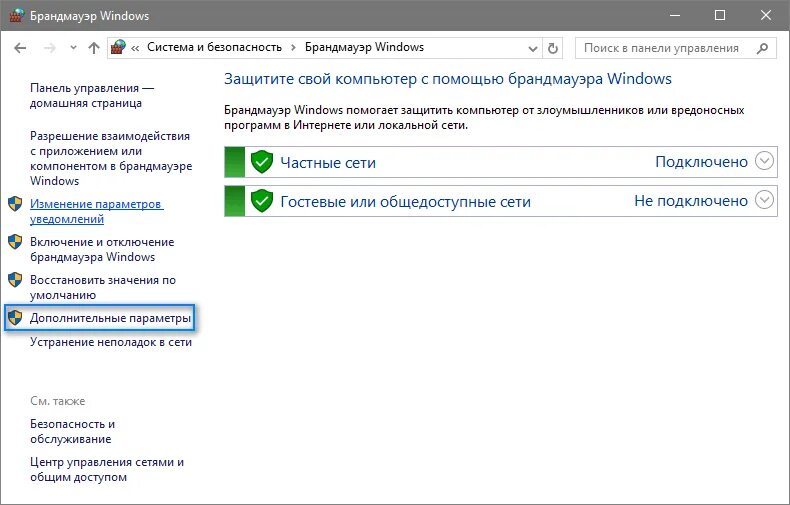
Task: Click the green shield icon for 'Гостевые' networks
Action: (x=261, y=201)
